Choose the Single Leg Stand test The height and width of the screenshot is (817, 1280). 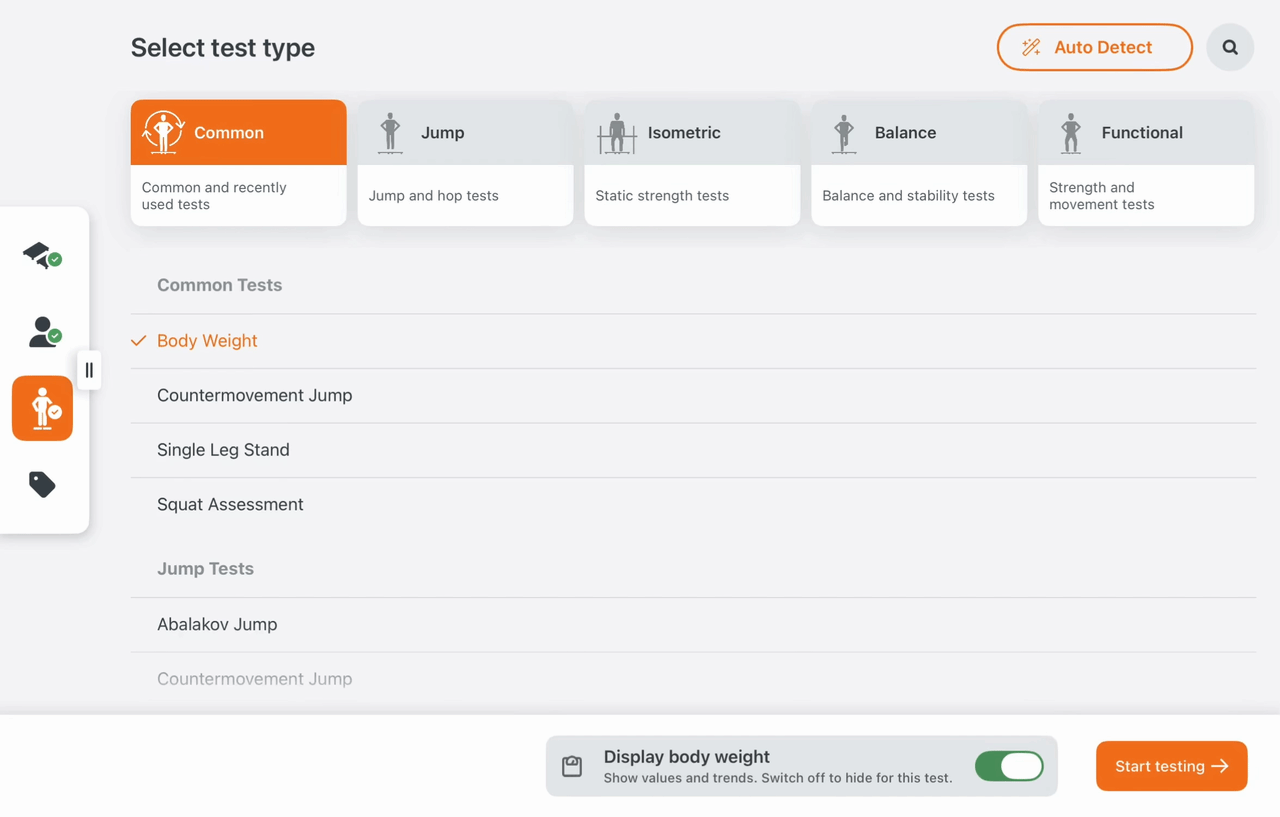click(x=693, y=450)
